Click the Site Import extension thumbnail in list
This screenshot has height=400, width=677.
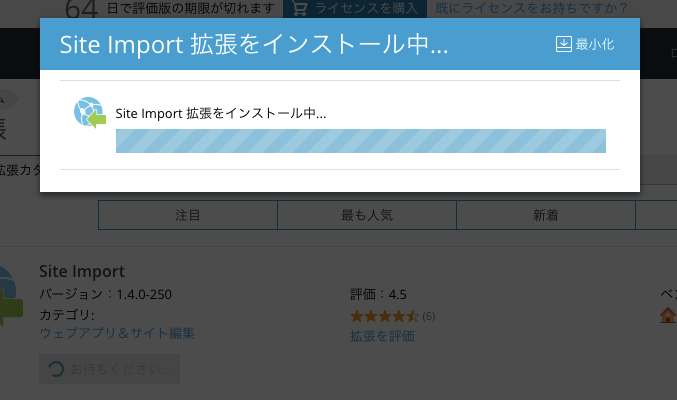[x=9, y=296]
